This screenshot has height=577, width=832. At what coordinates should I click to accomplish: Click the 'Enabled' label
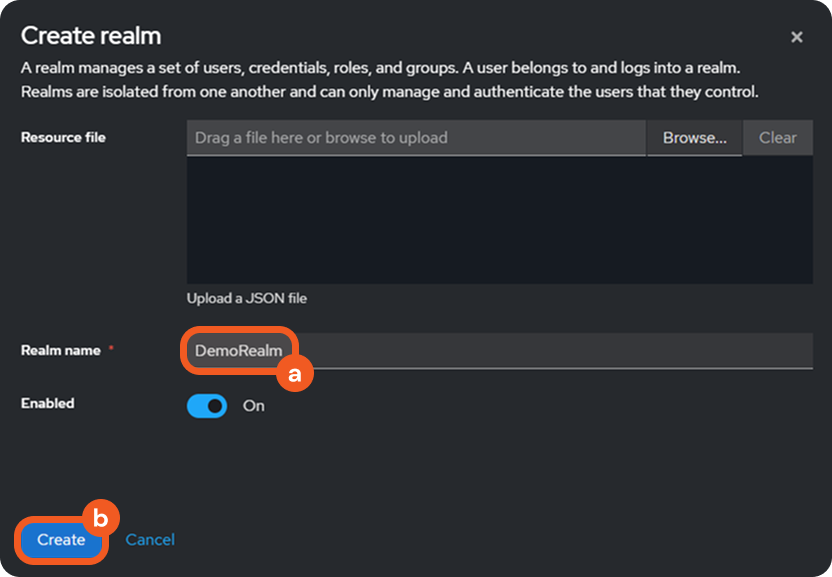click(x=48, y=403)
